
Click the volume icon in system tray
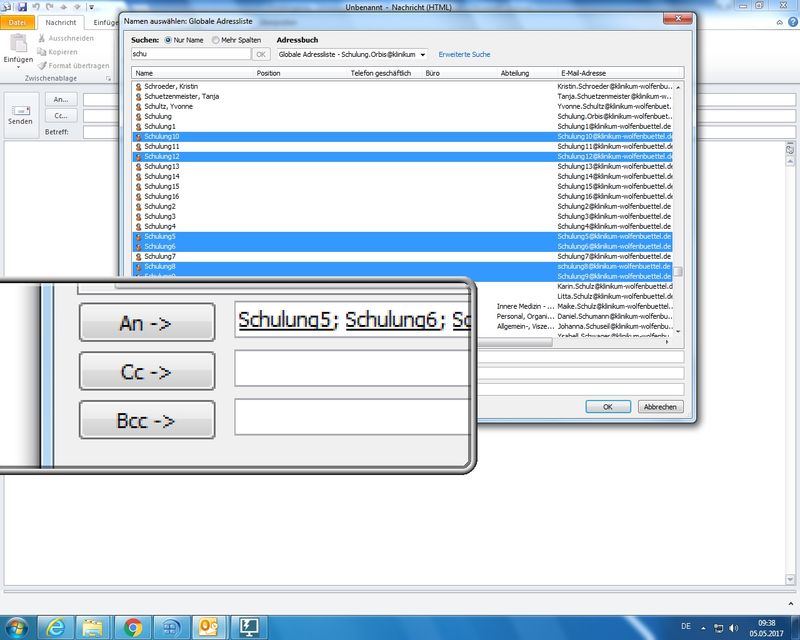[x=734, y=628]
